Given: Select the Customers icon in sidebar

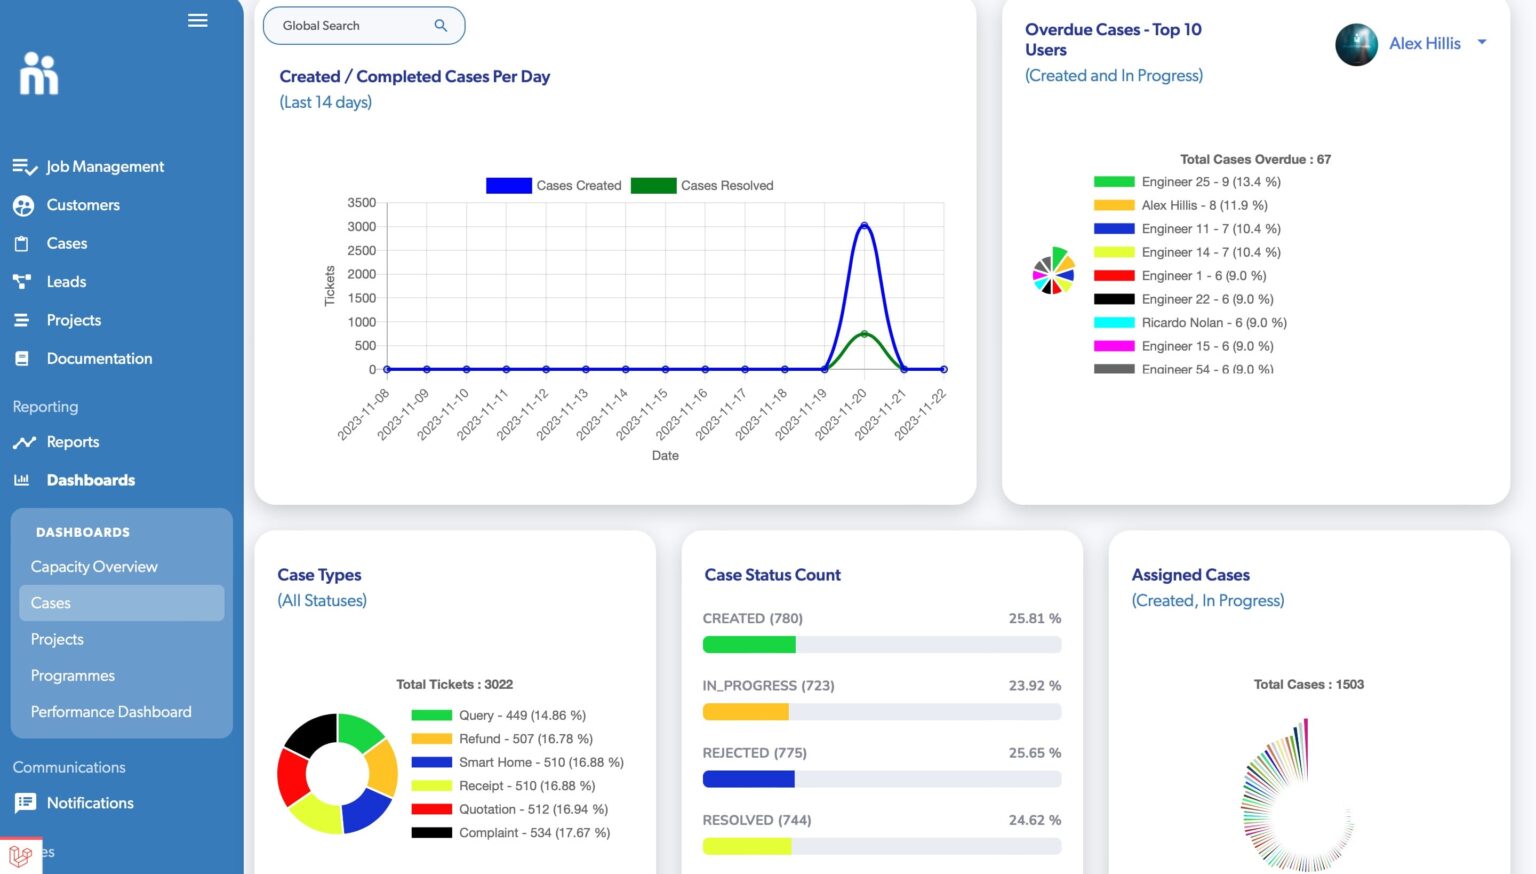Looking at the screenshot, I should [24, 205].
